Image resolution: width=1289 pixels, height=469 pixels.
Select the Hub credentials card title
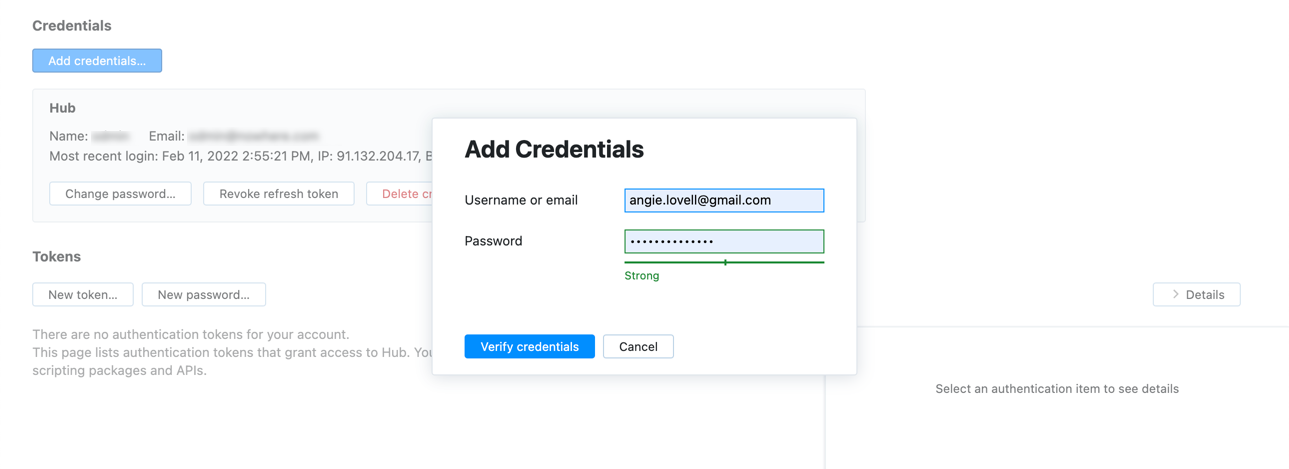click(62, 108)
